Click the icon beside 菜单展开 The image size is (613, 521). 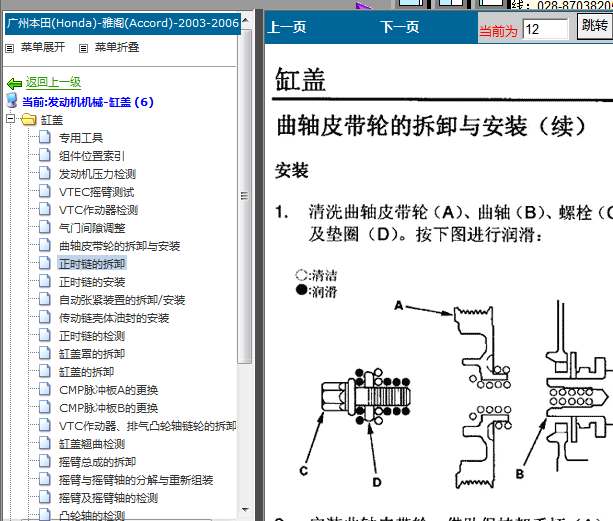(9, 48)
